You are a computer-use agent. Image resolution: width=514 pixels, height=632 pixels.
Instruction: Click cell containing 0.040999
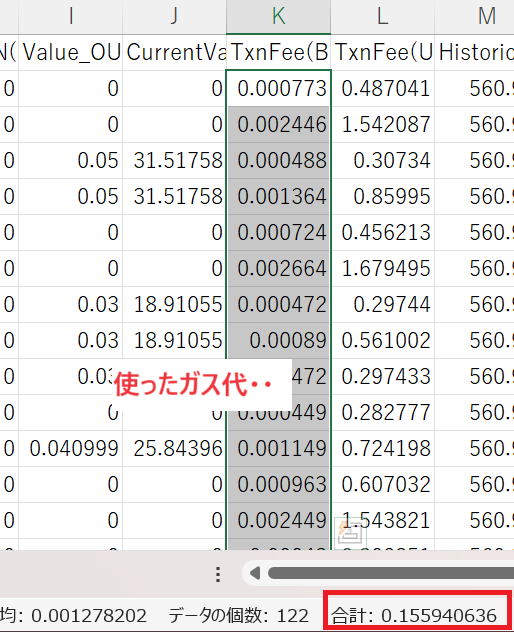coord(71,449)
